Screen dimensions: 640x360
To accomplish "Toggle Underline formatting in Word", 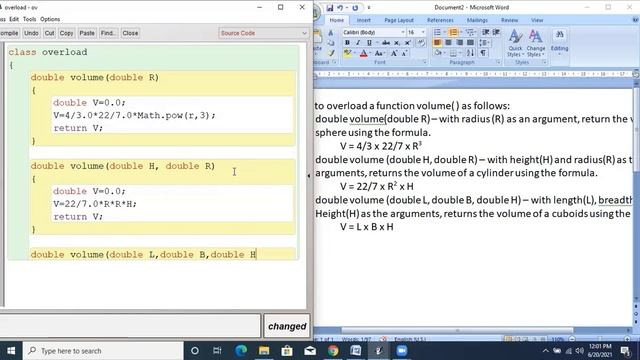I will 369,42.
